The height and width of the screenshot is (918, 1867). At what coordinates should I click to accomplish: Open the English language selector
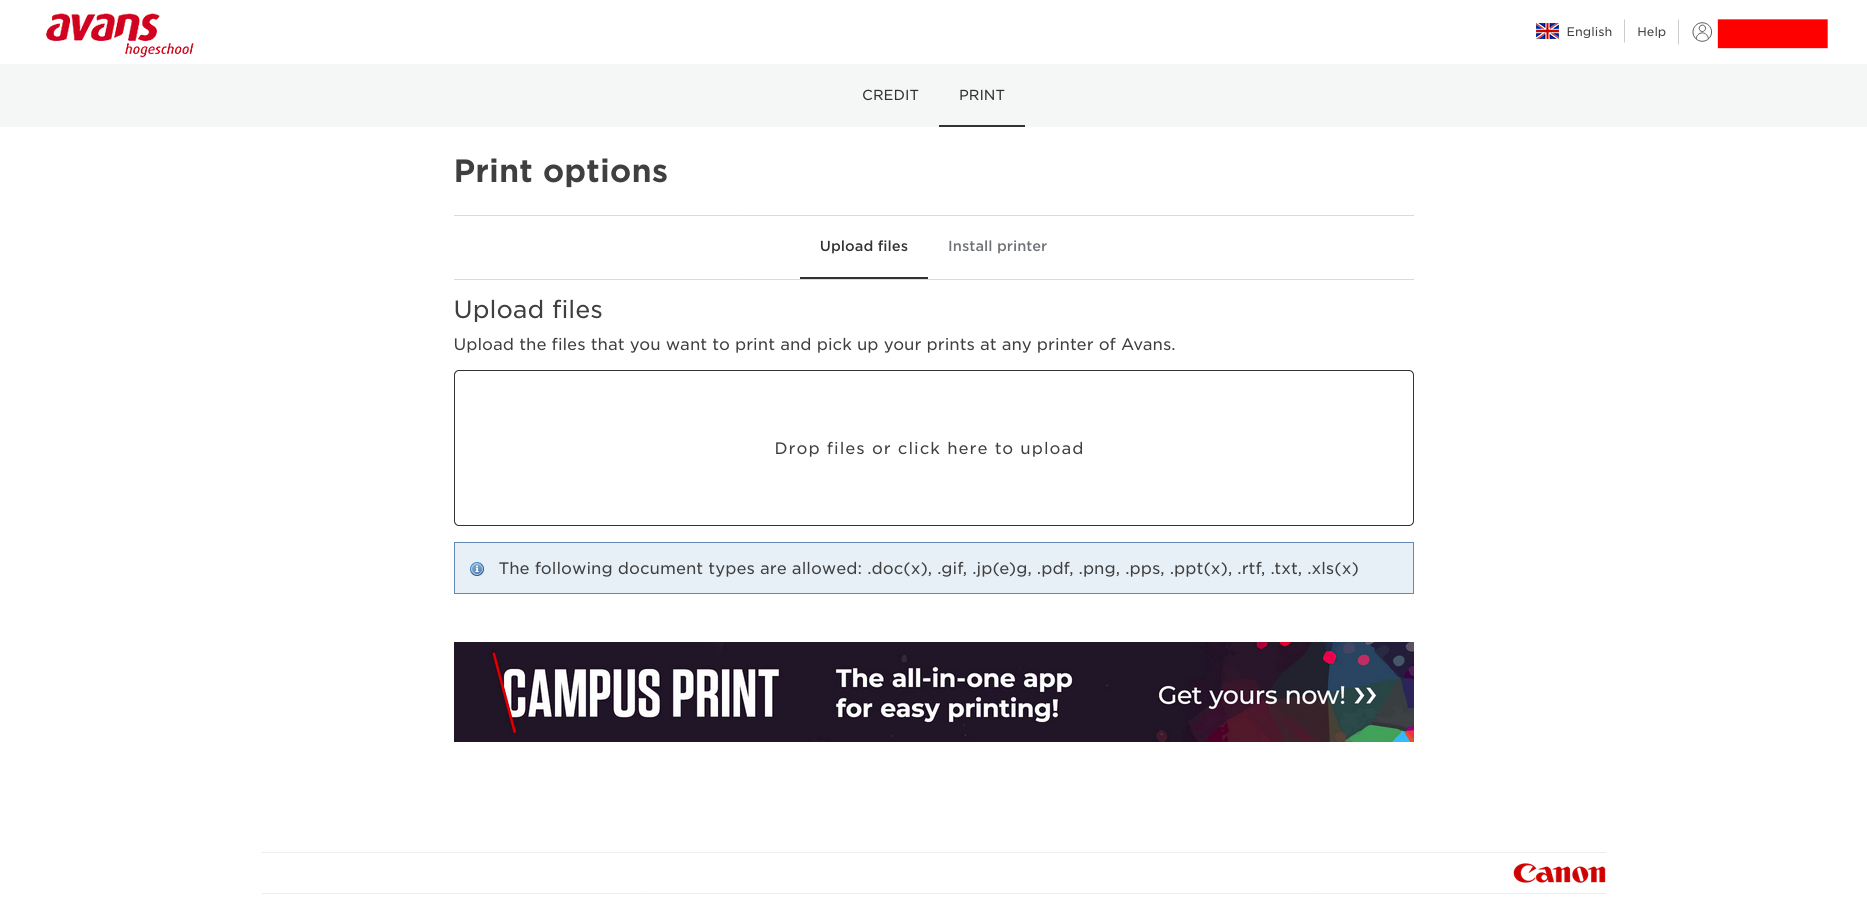pyautogui.click(x=1589, y=32)
